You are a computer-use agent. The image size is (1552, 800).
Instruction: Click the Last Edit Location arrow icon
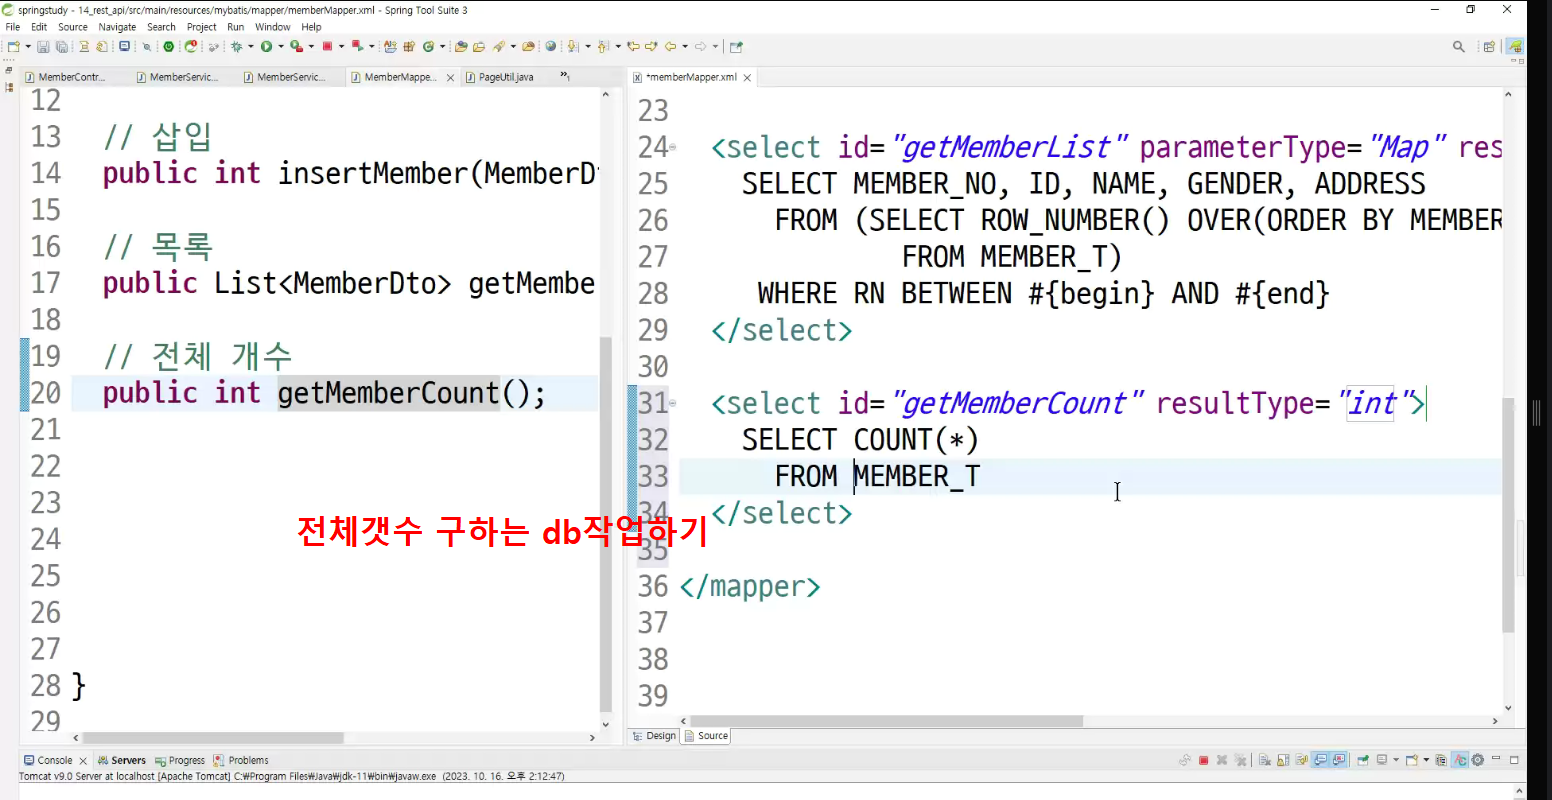pyautogui.click(x=634, y=46)
